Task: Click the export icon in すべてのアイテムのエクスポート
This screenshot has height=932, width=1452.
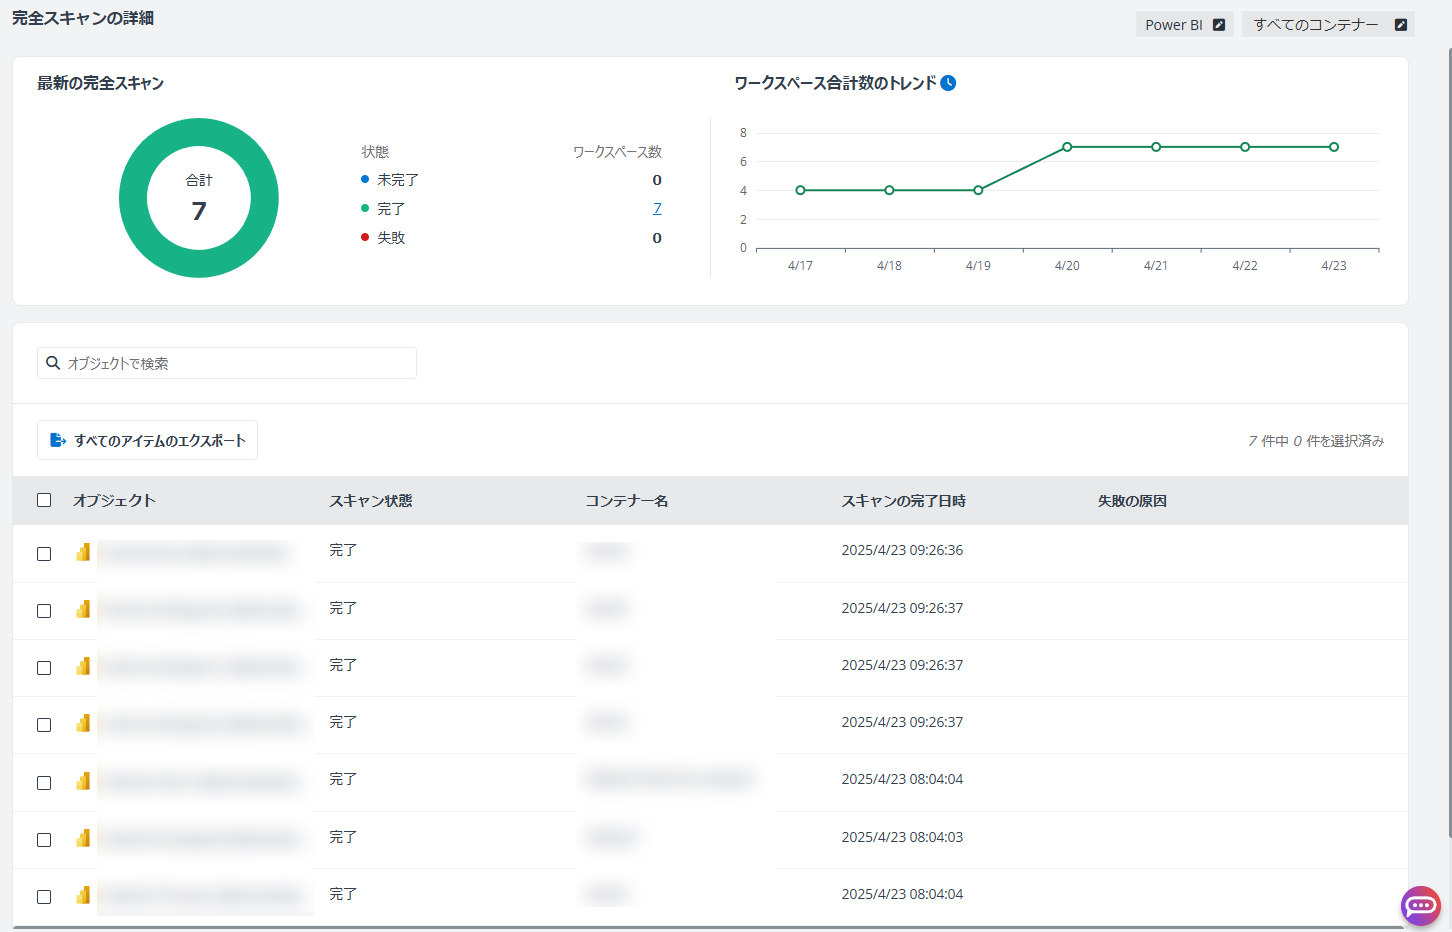Action: click(58, 440)
